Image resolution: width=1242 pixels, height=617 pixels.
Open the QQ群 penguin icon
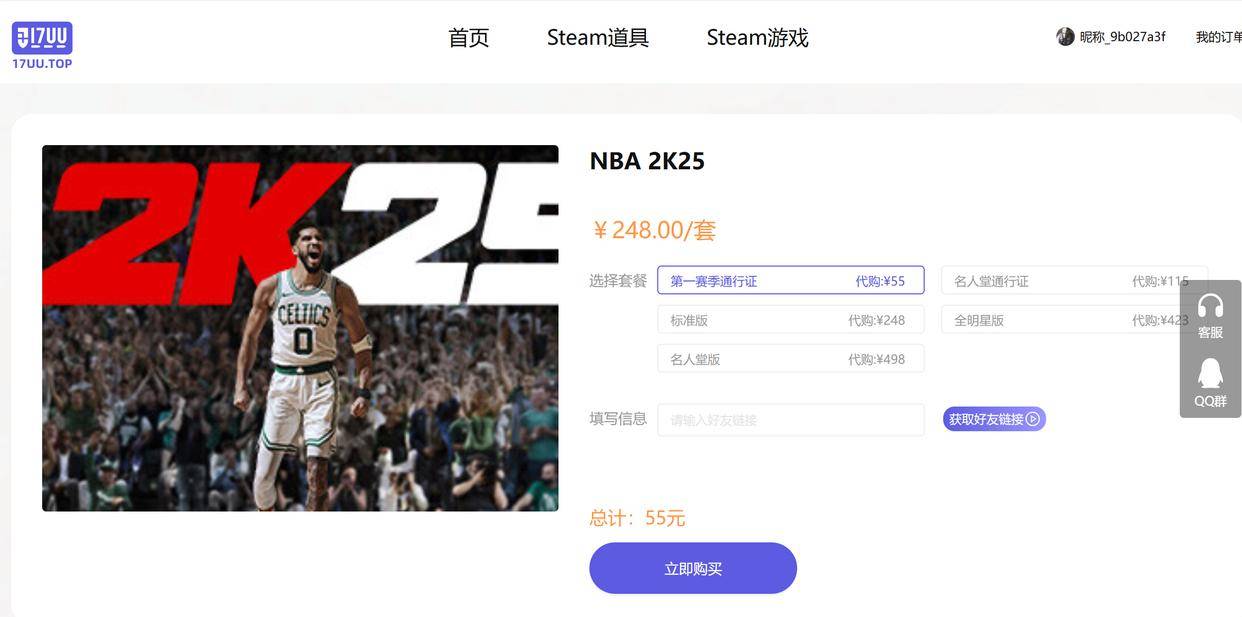tap(1210, 374)
